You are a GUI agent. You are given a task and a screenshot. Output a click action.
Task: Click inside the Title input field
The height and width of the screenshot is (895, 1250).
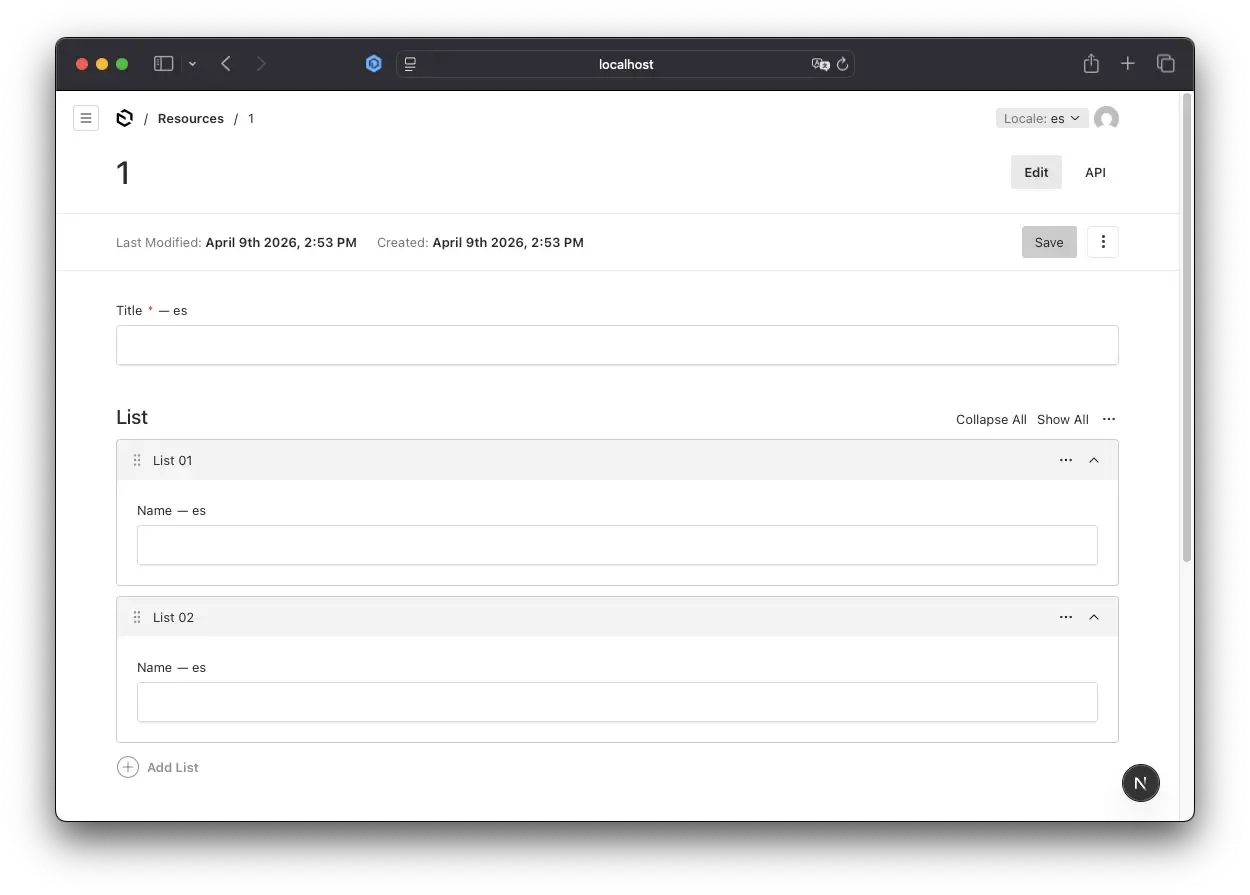[x=617, y=344]
